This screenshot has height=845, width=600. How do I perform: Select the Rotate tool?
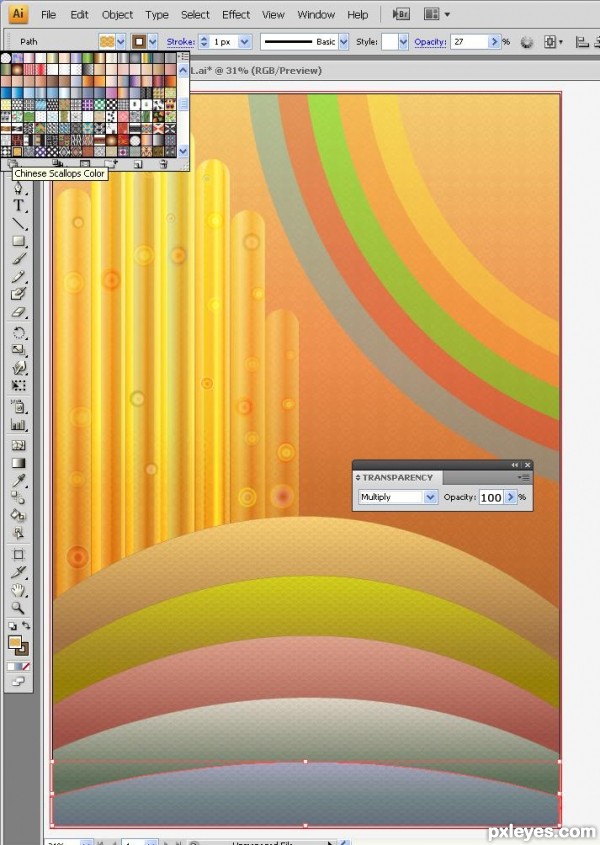tap(18, 333)
